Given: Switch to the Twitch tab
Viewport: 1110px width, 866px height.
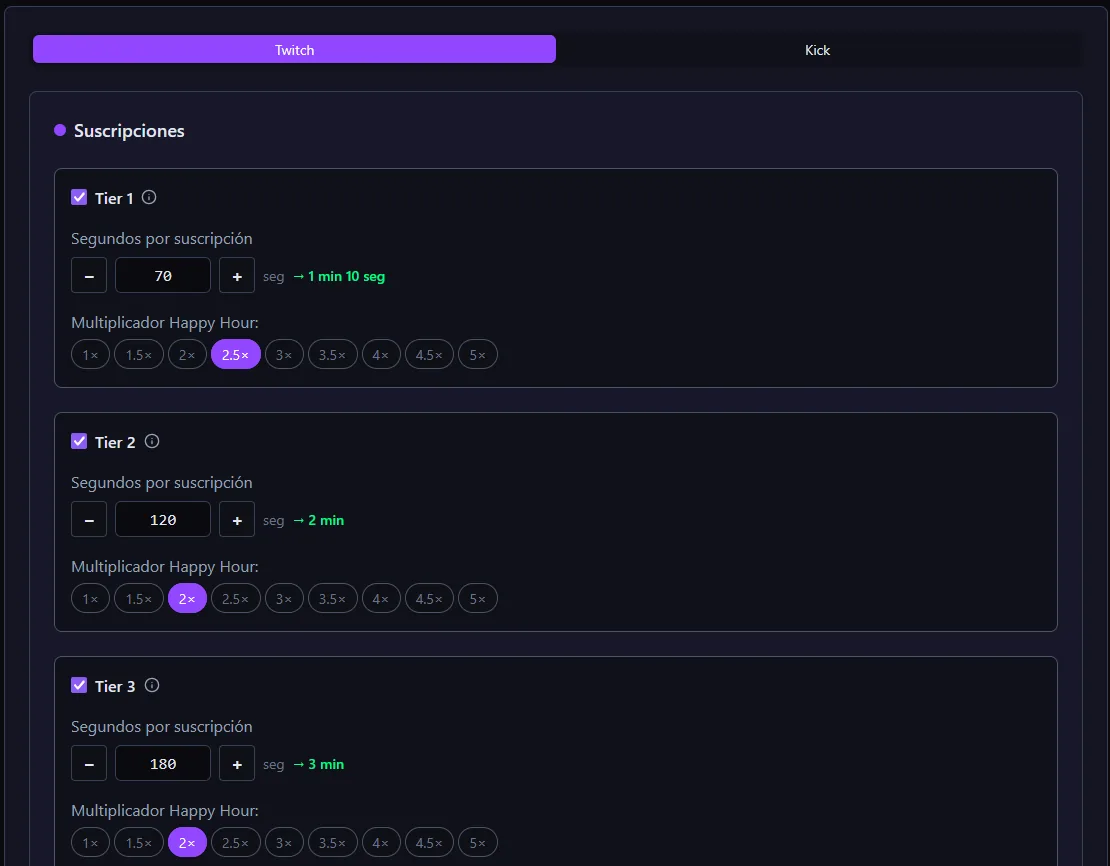Looking at the screenshot, I should [294, 50].
